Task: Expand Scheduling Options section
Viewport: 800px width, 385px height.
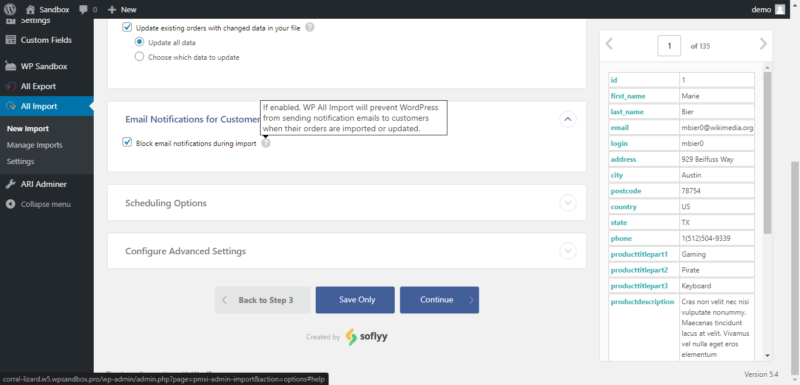Action: pos(568,203)
